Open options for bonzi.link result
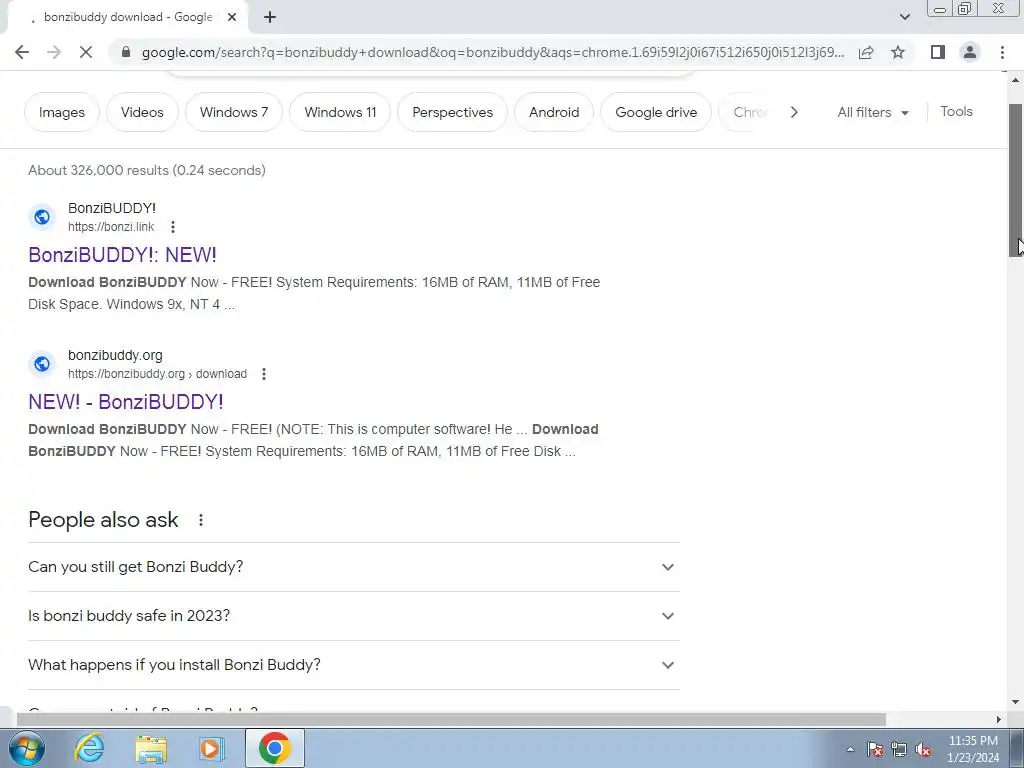This screenshot has height=768, width=1024. [172, 227]
